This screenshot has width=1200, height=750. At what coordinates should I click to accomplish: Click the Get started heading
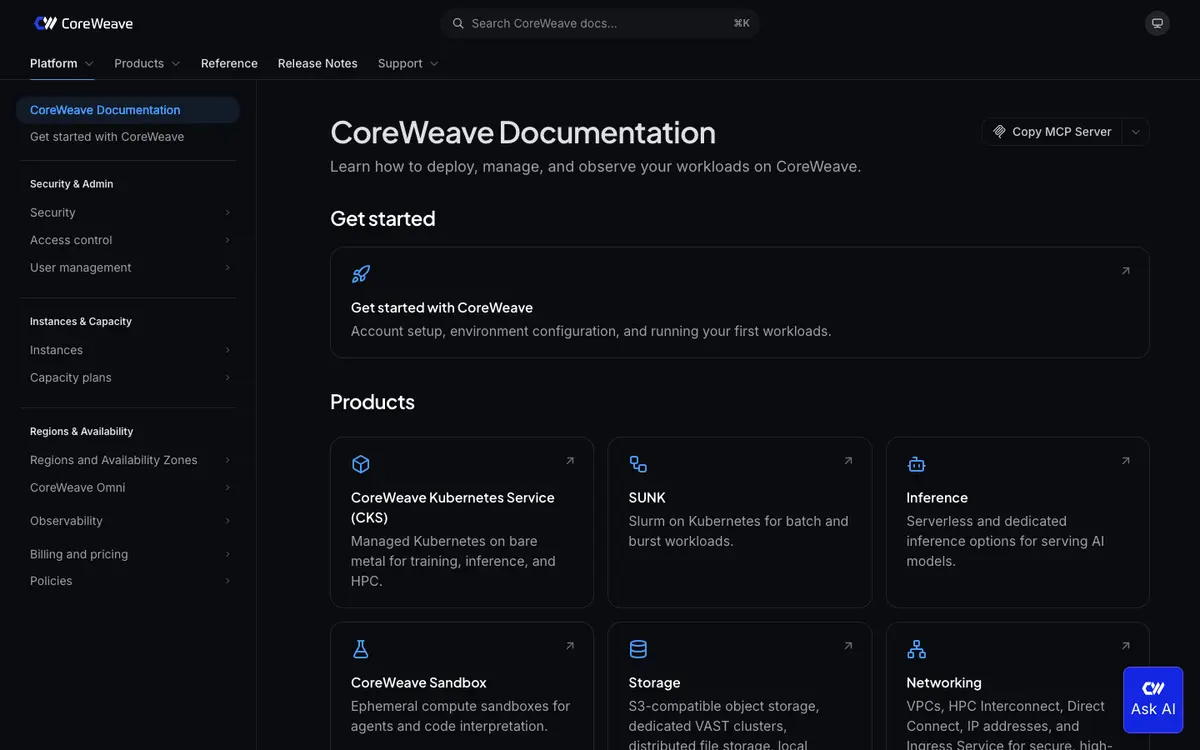[x=383, y=219]
